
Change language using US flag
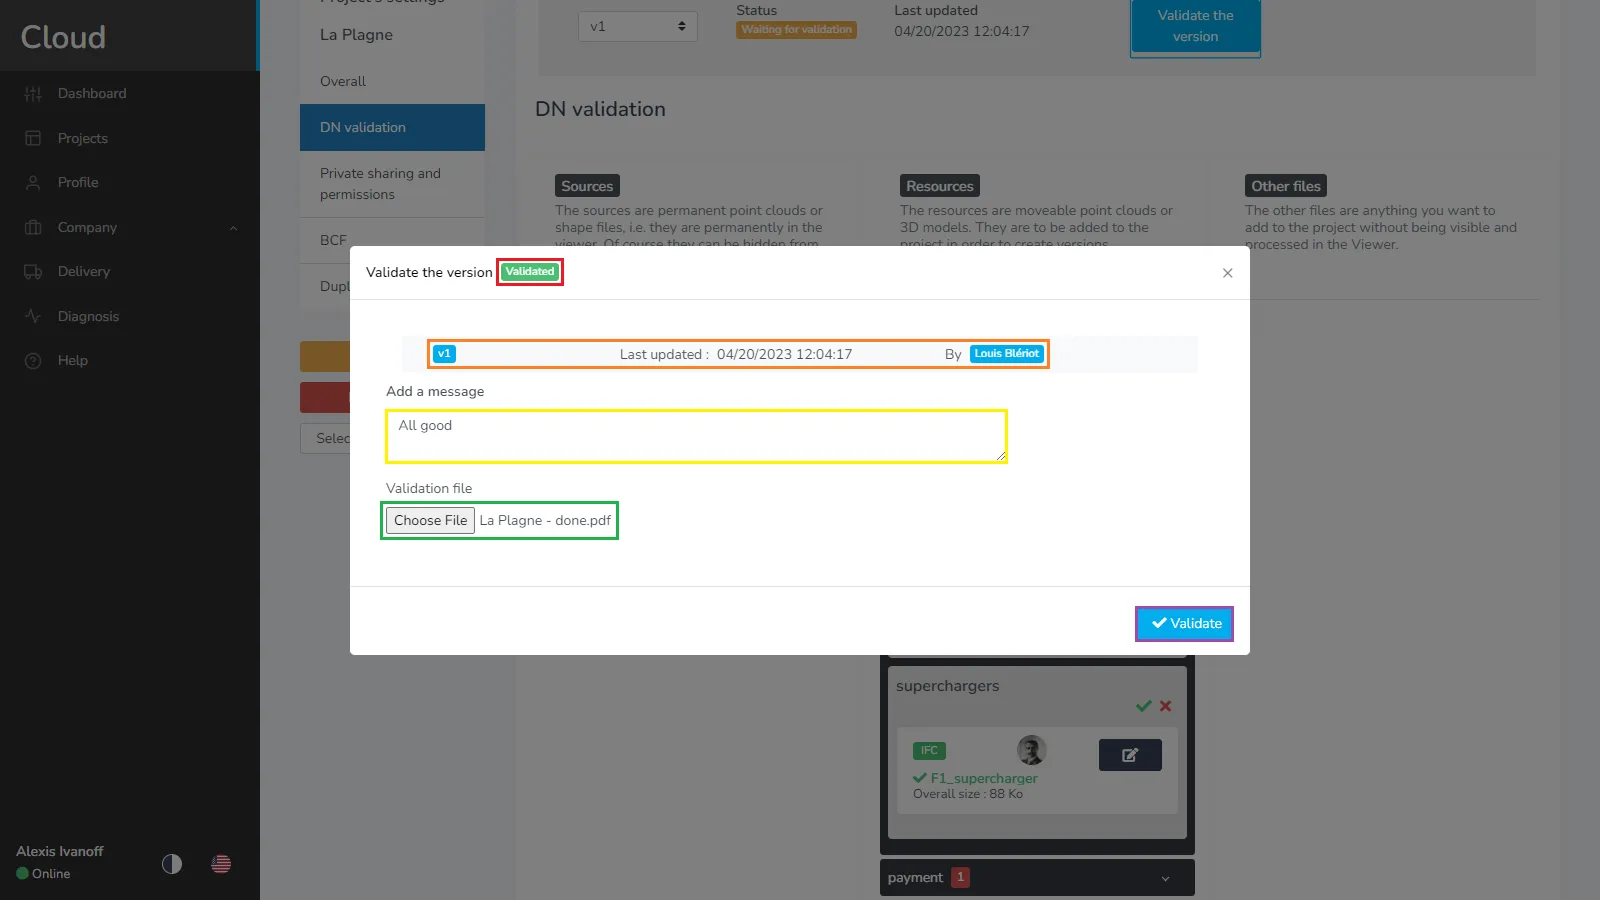(221, 864)
